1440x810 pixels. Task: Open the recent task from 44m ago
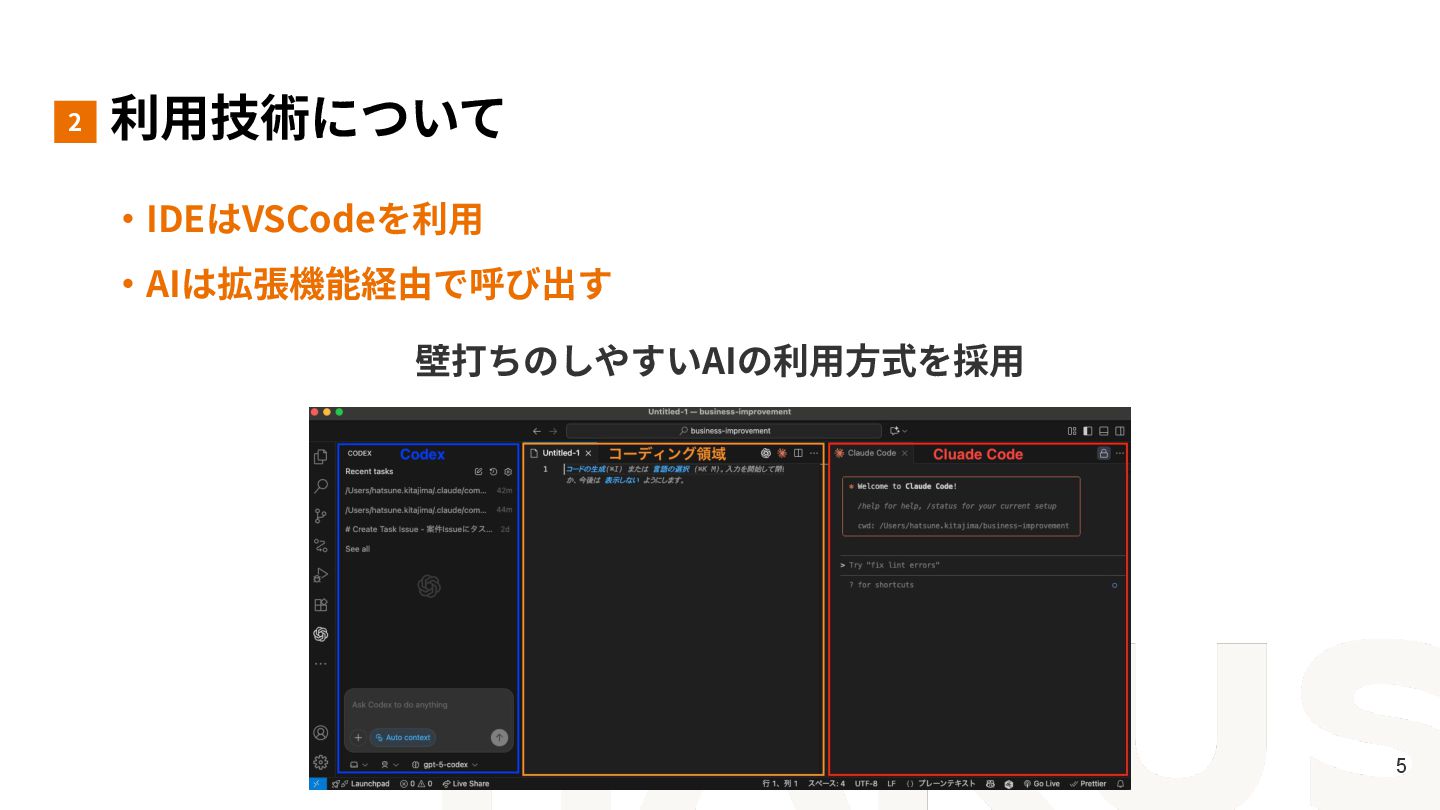coord(428,510)
